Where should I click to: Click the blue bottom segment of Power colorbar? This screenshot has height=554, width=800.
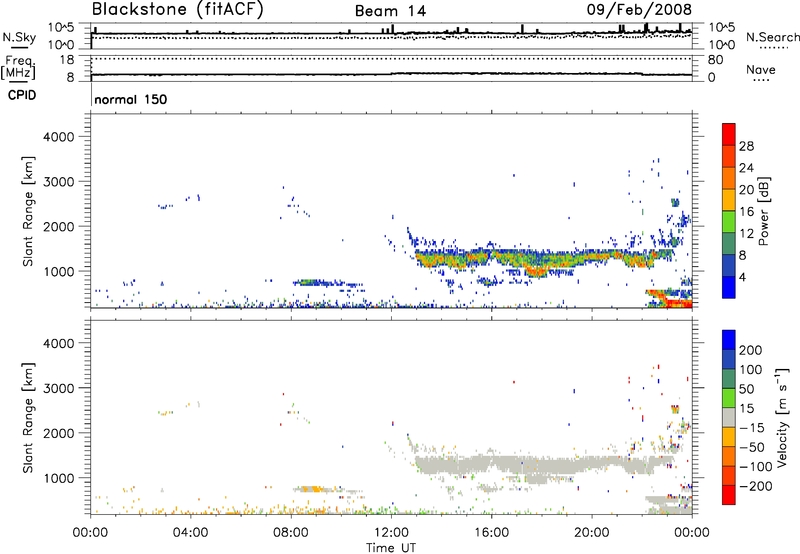coord(729,287)
